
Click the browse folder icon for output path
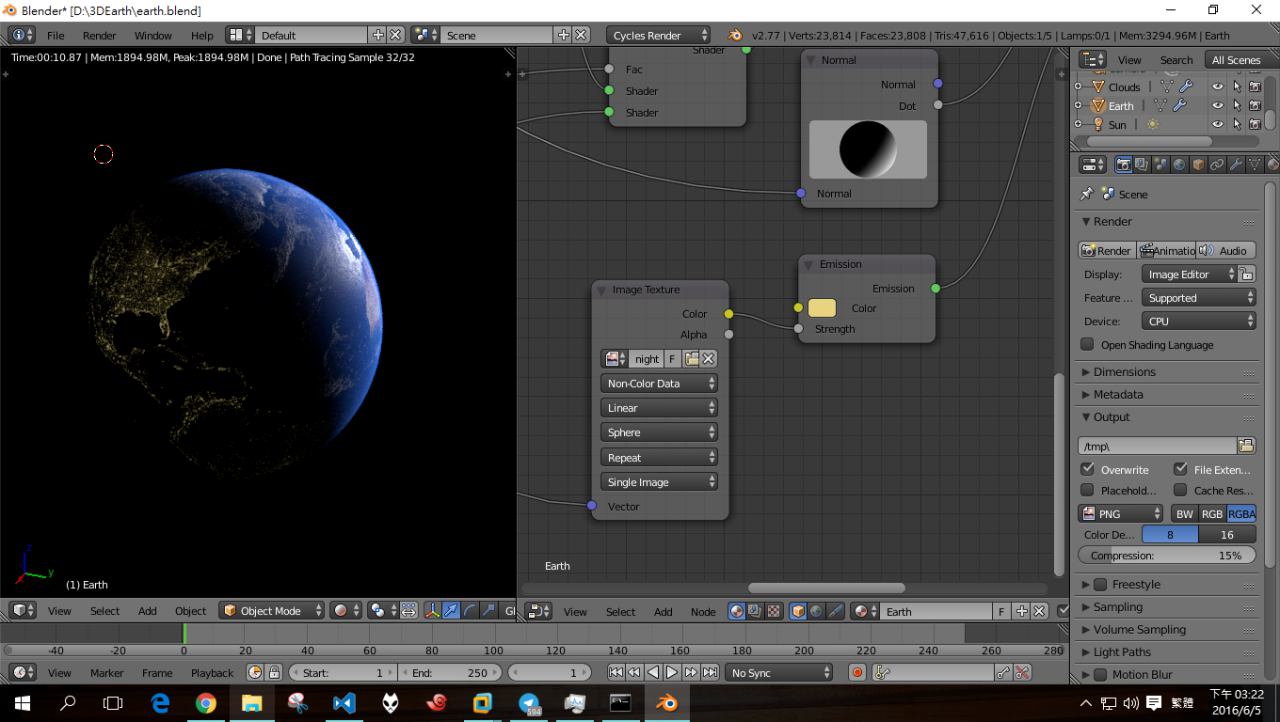[1246, 446]
